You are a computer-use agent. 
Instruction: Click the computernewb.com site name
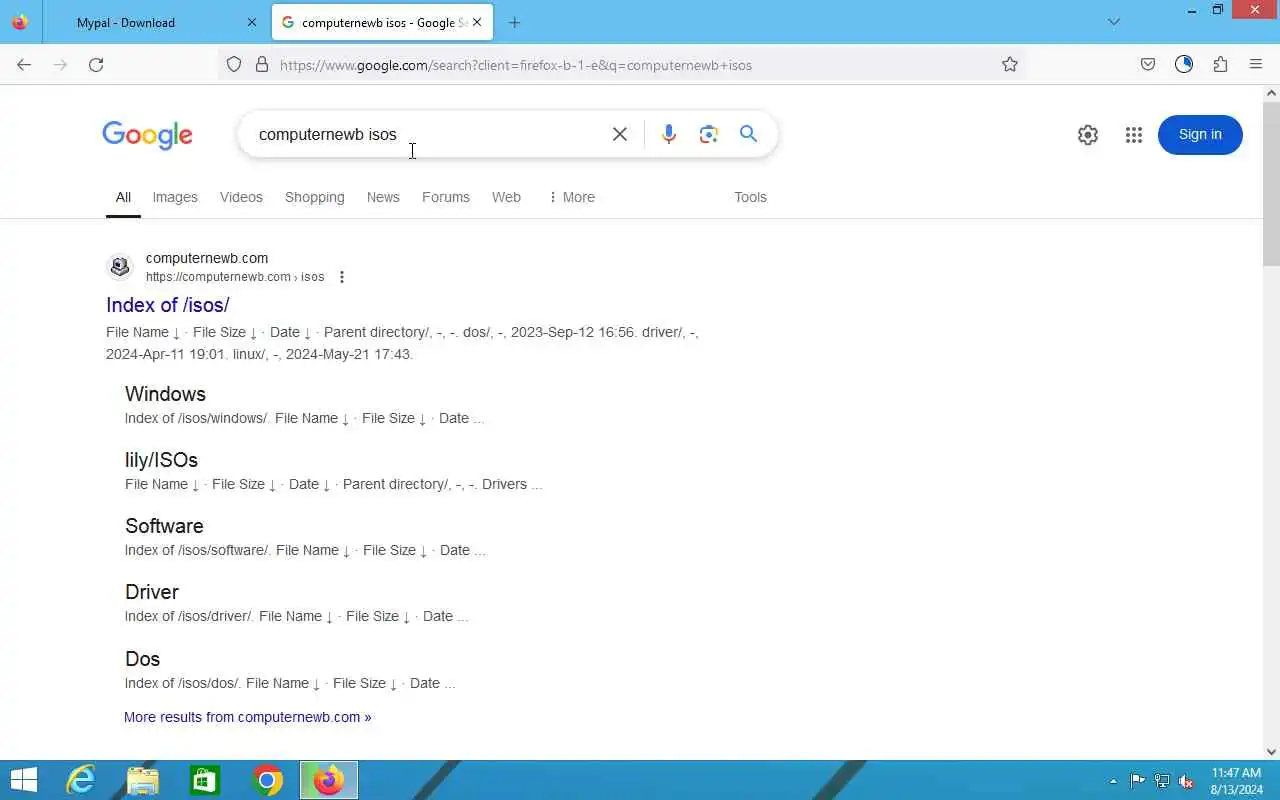point(207,258)
